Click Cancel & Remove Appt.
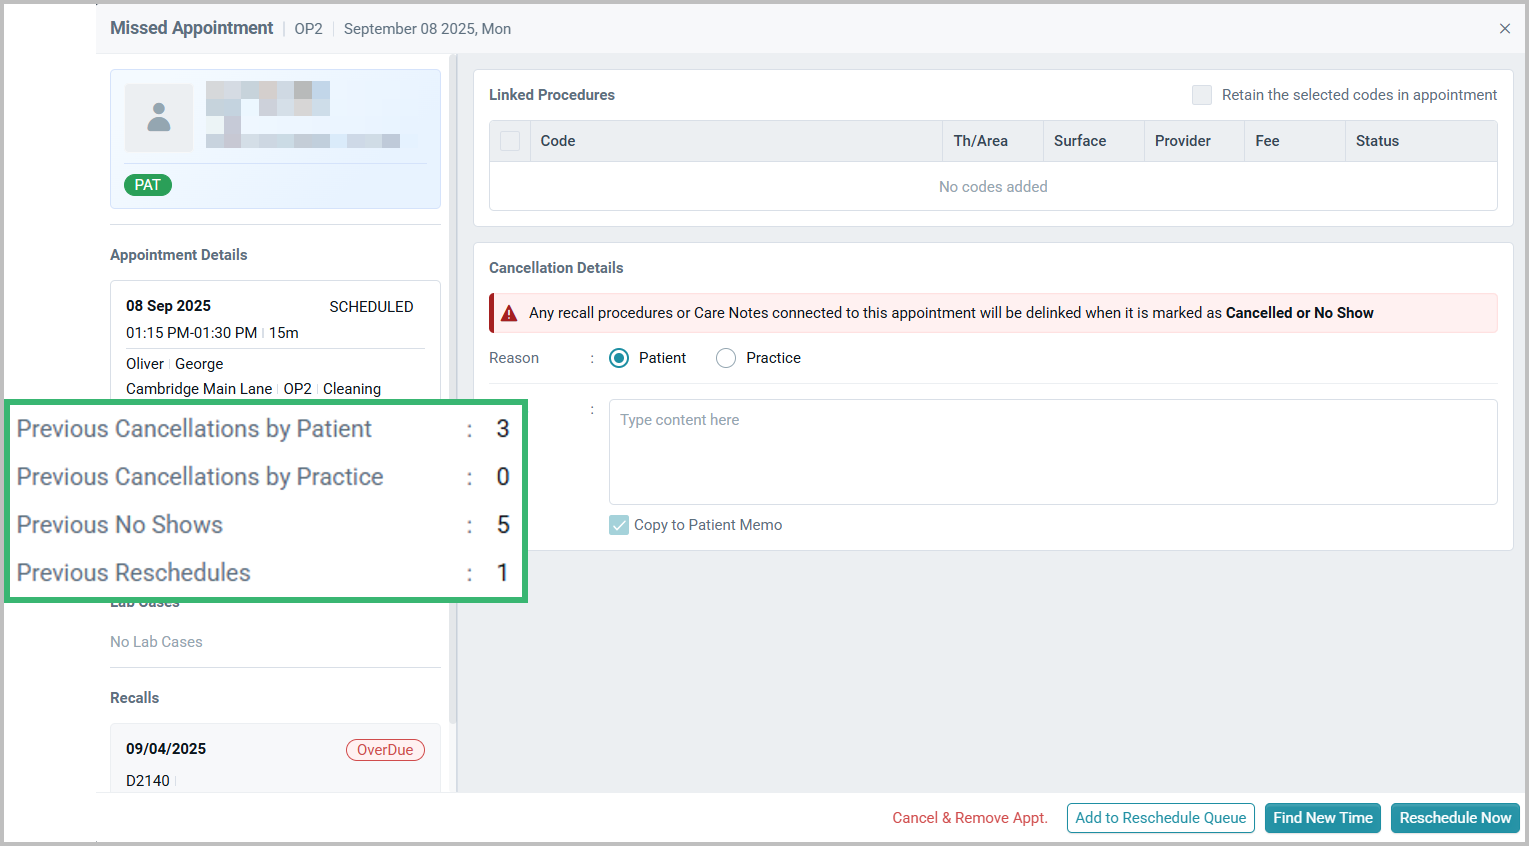The height and width of the screenshot is (846, 1529). coord(969,818)
